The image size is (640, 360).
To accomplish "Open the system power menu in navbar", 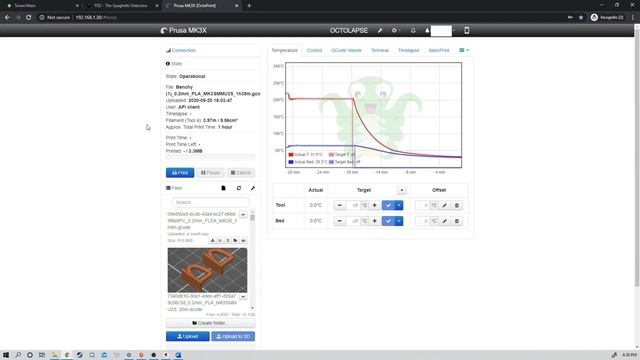I will click(395, 31).
